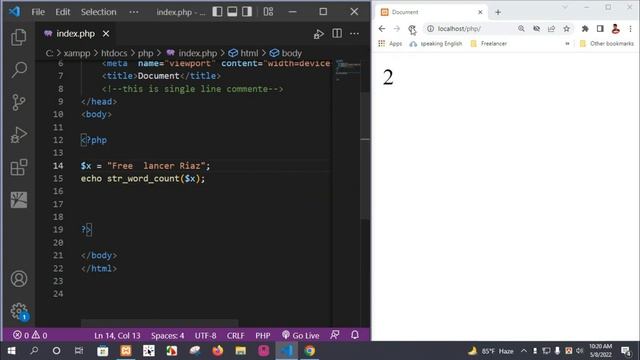Open Run and Debug view
Screen dimensions: 640x360
click(x=19, y=135)
